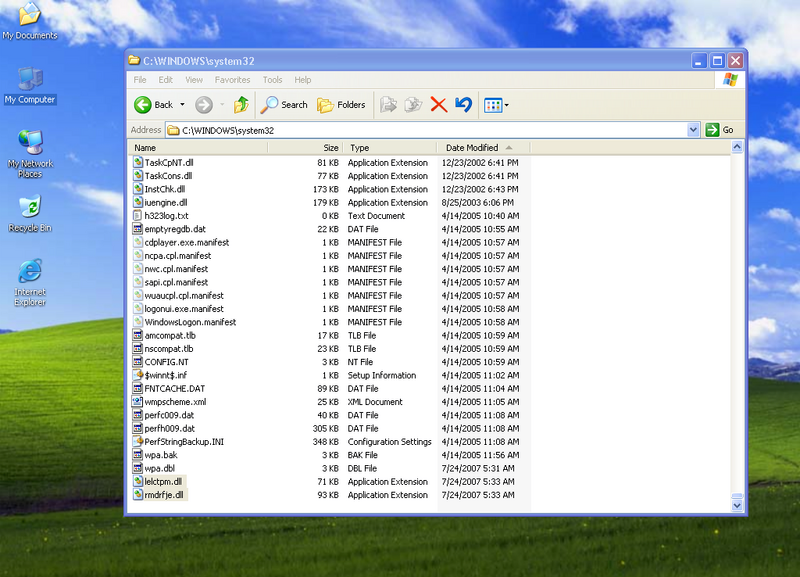Open the Search pane

(284, 105)
